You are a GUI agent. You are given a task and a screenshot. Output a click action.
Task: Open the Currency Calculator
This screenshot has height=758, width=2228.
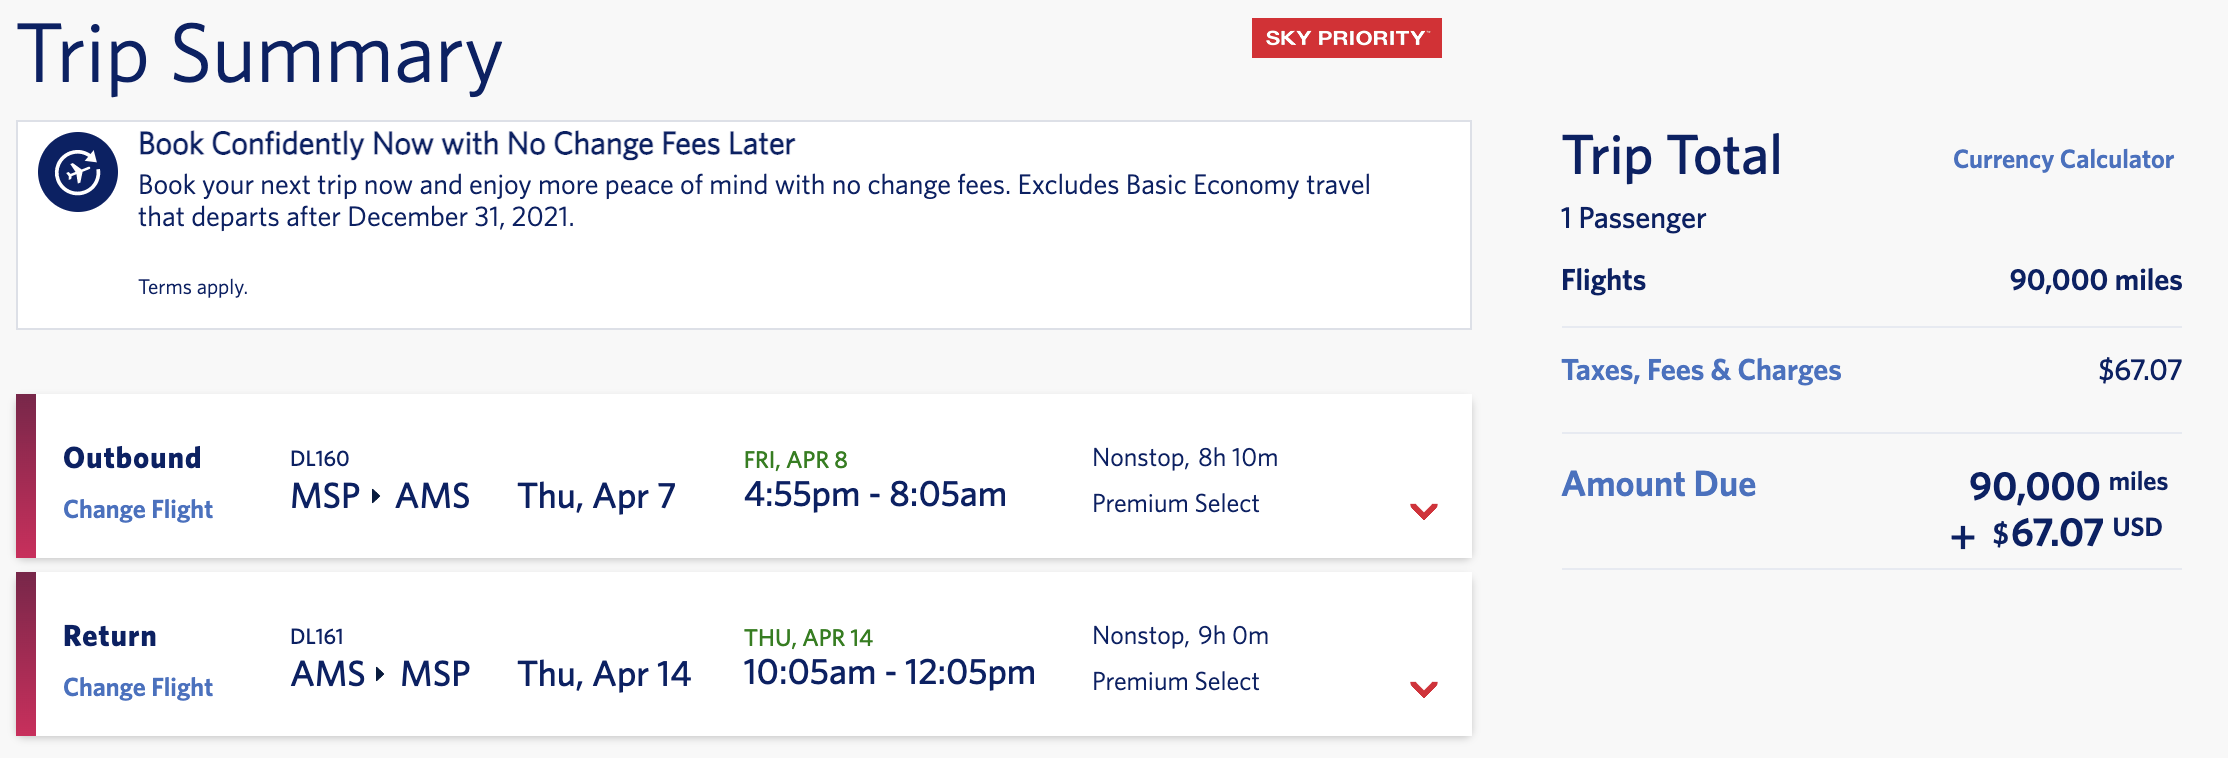(x=2062, y=158)
